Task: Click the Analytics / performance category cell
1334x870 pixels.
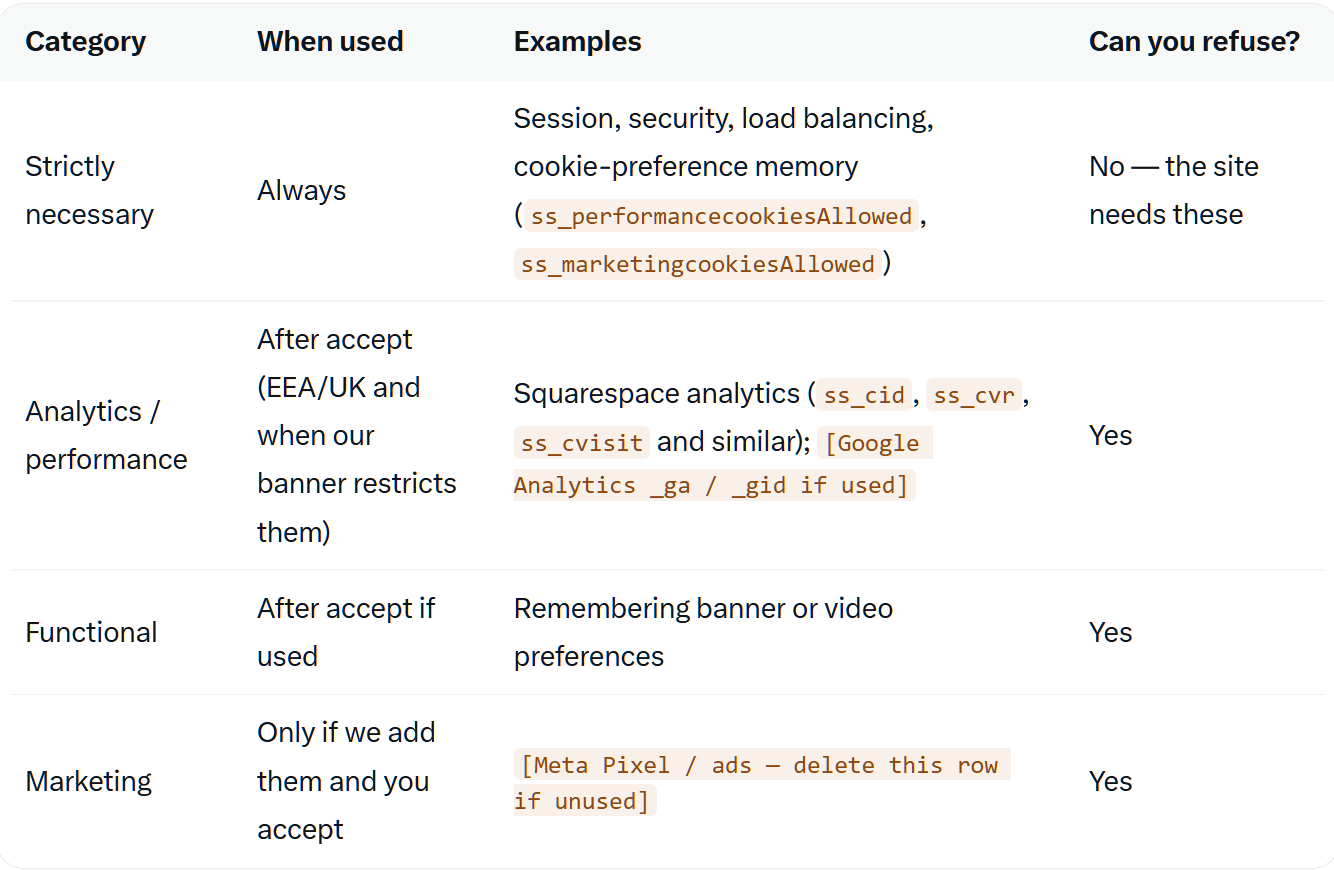Action: pyautogui.click(x=106, y=435)
